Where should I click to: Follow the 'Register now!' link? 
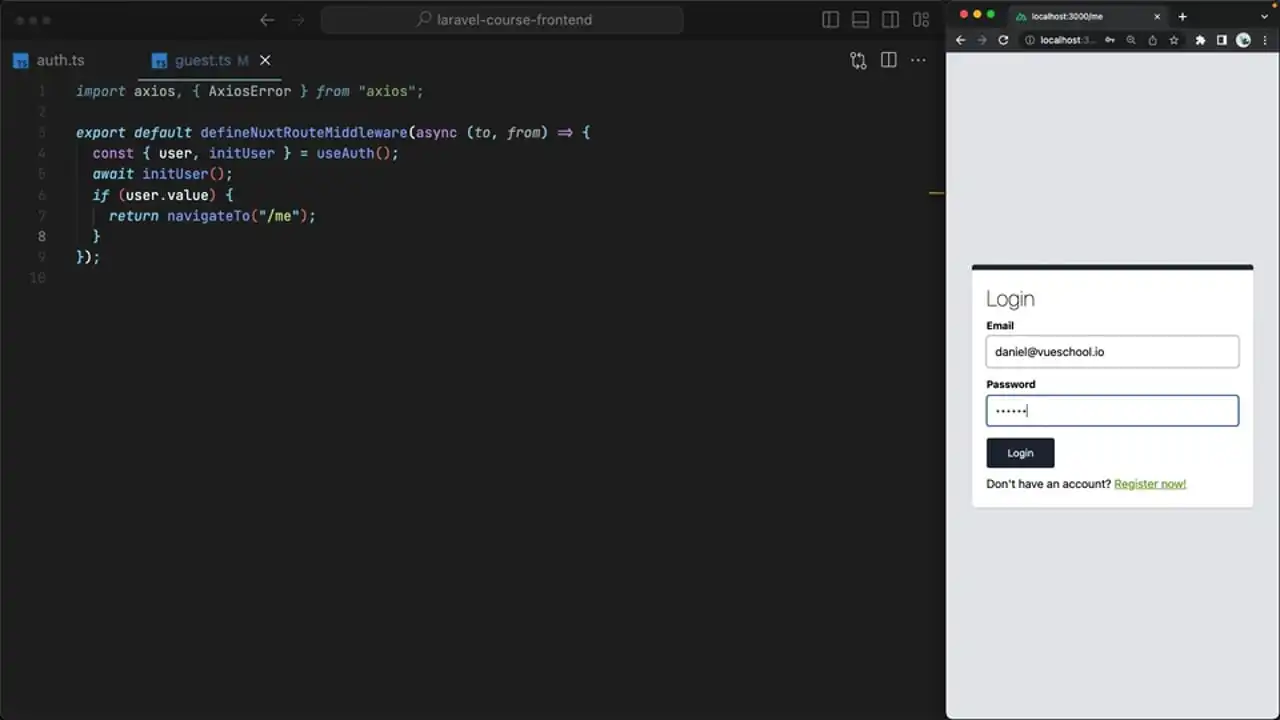tap(1150, 484)
